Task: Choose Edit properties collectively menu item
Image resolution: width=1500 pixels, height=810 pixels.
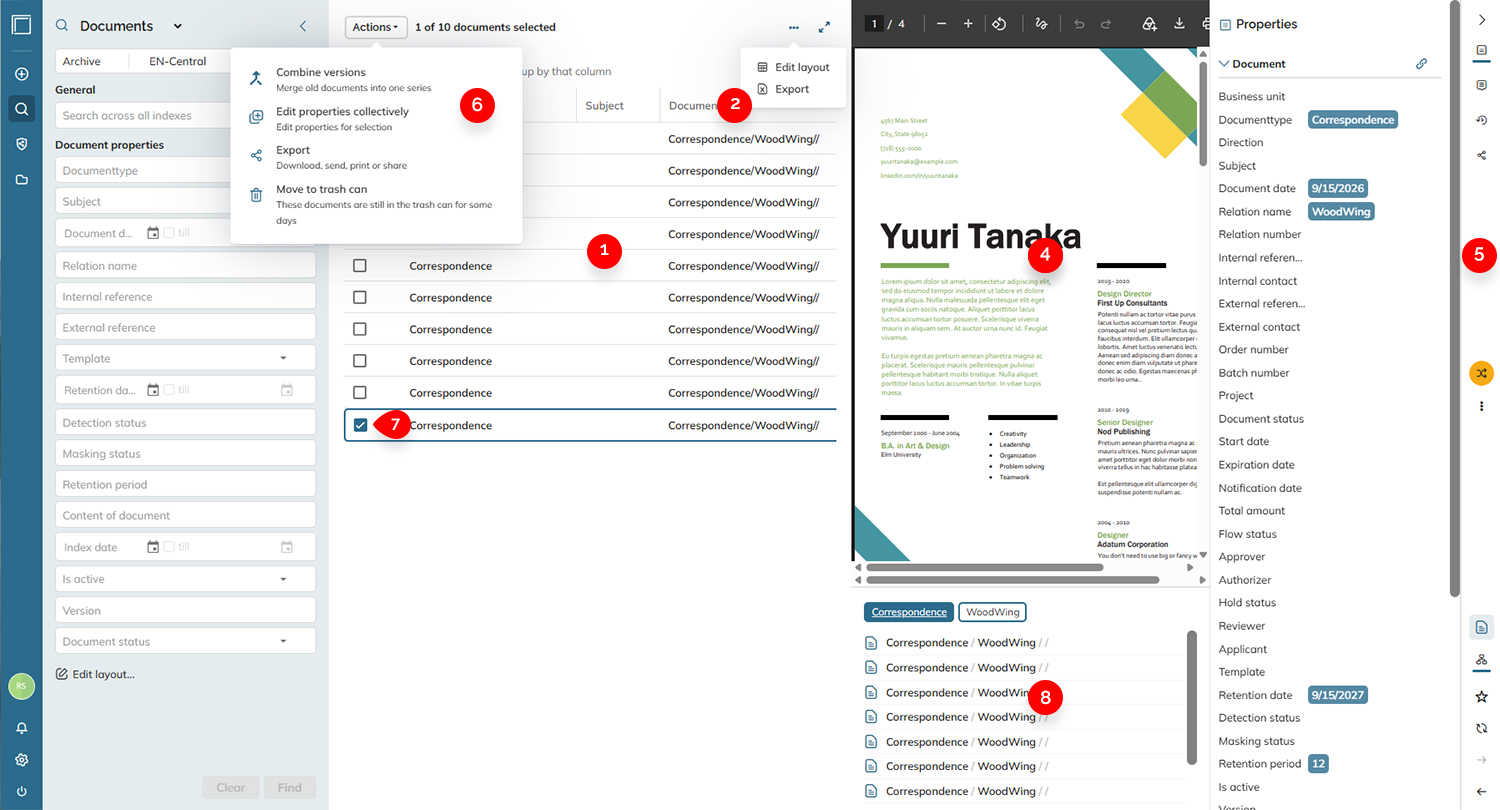Action: tap(376, 118)
